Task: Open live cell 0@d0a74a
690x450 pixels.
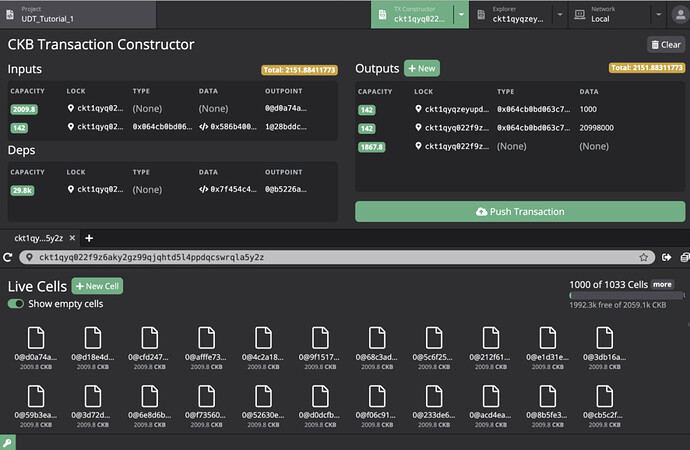Action: coord(36,347)
